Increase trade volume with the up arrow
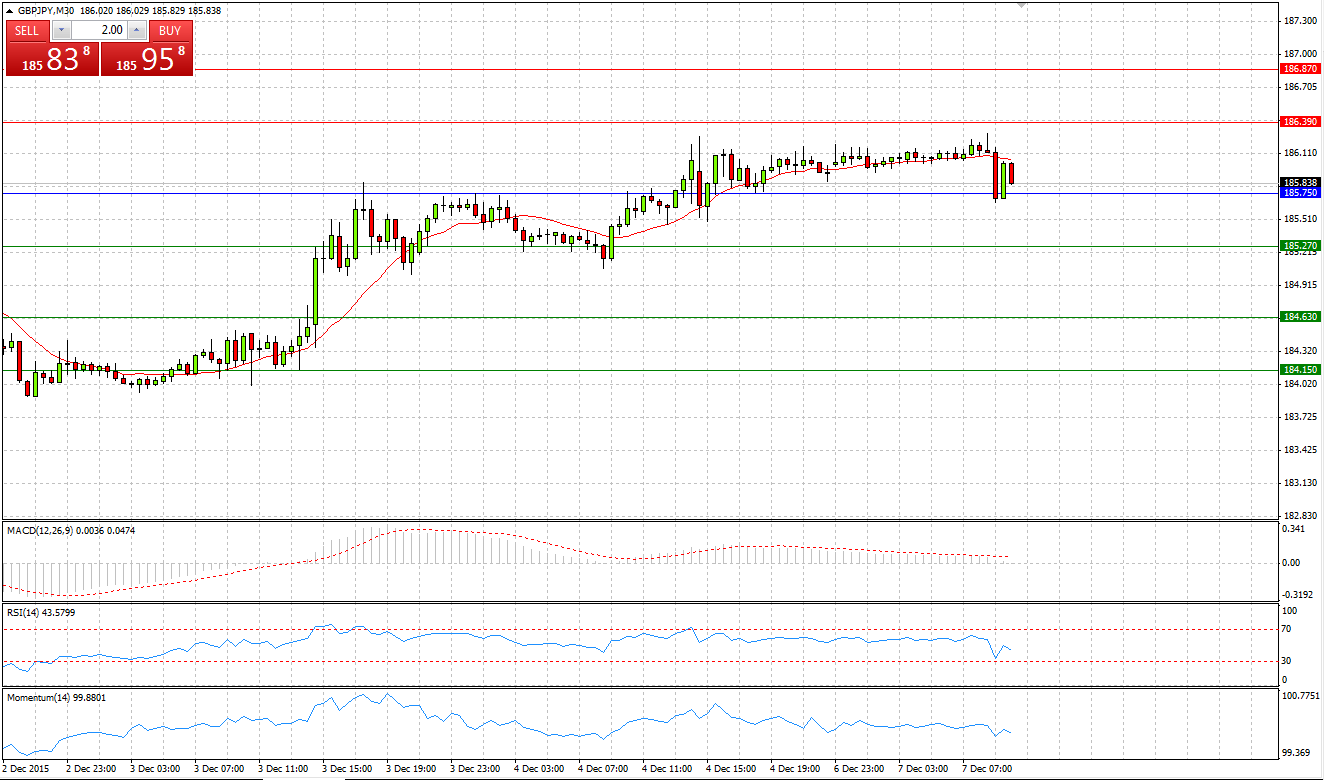Image resolution: width=1324 pixels, height=780 pixels. tap(138, 30)
